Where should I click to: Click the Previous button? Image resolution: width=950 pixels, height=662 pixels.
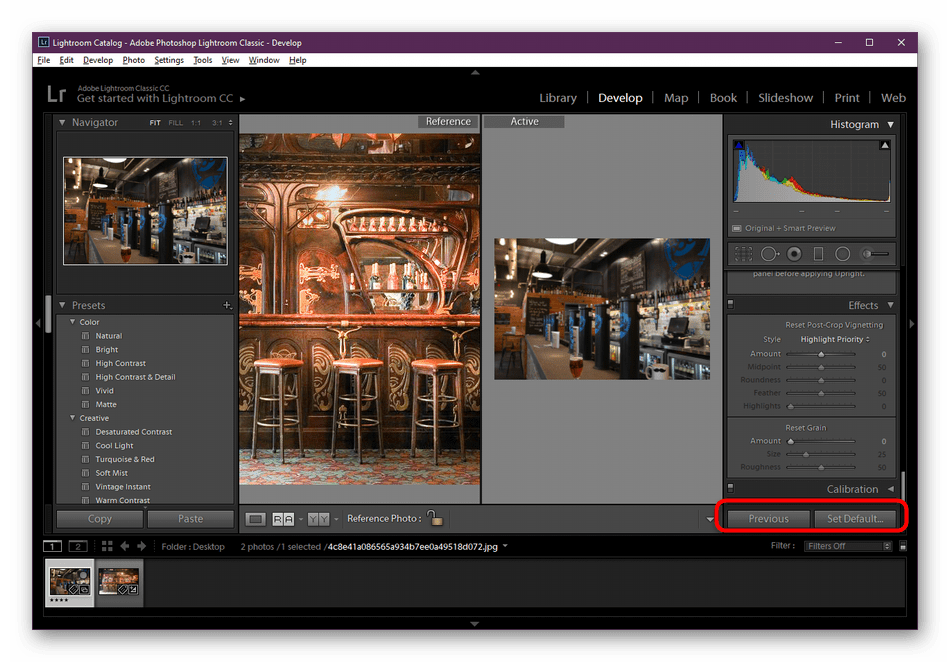[768, 519]
